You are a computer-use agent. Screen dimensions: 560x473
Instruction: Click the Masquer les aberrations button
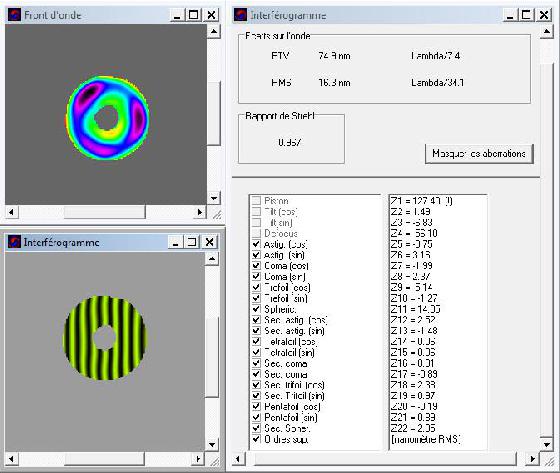point(479,154)
